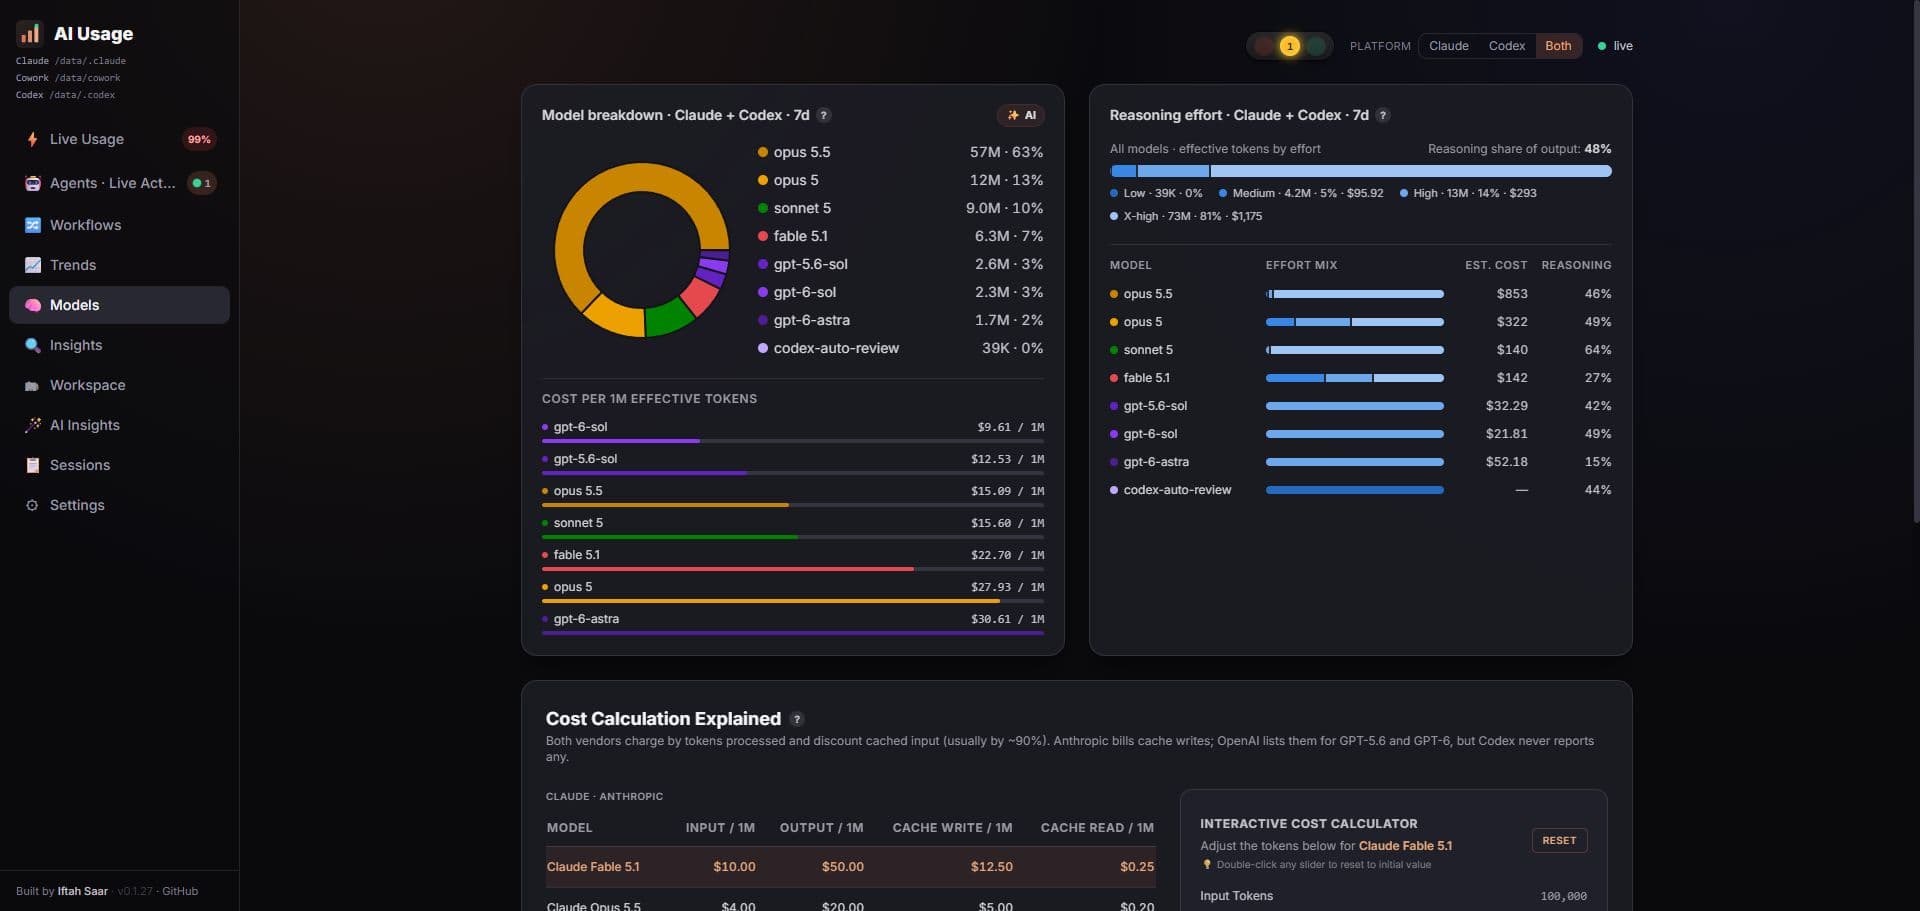
Task: Click the all-models effort distribution bar
Action: pos(1360,171)
